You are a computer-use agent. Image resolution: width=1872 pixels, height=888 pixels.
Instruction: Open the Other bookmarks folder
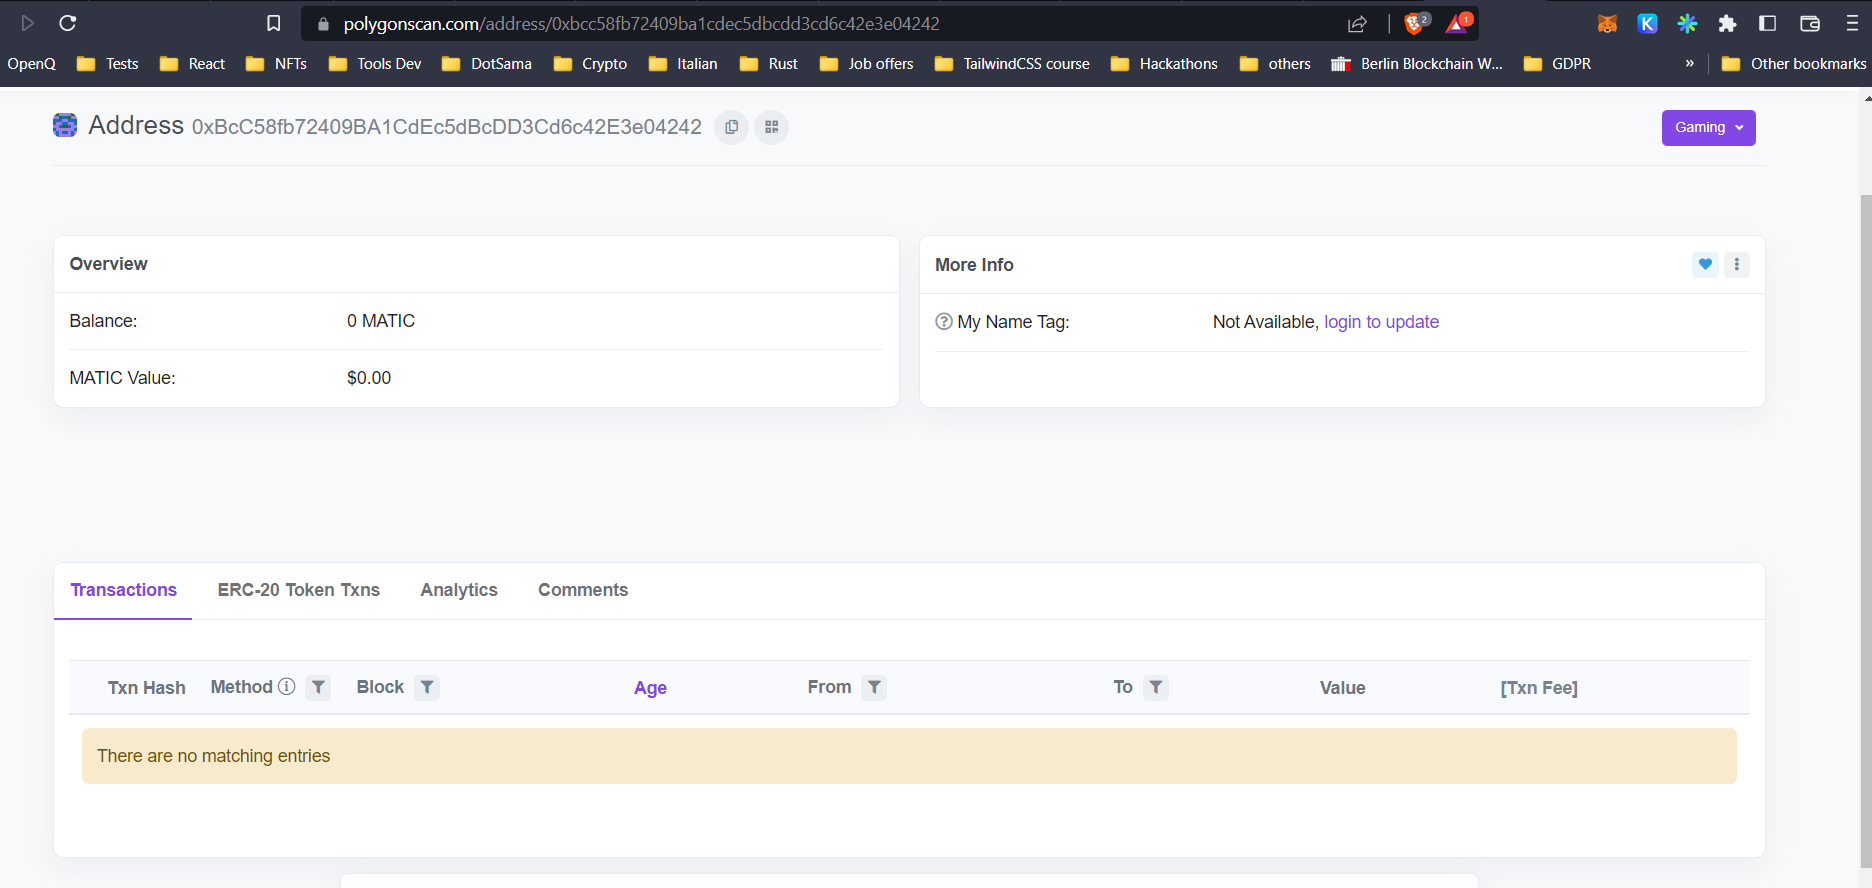tap(1794, 63)
